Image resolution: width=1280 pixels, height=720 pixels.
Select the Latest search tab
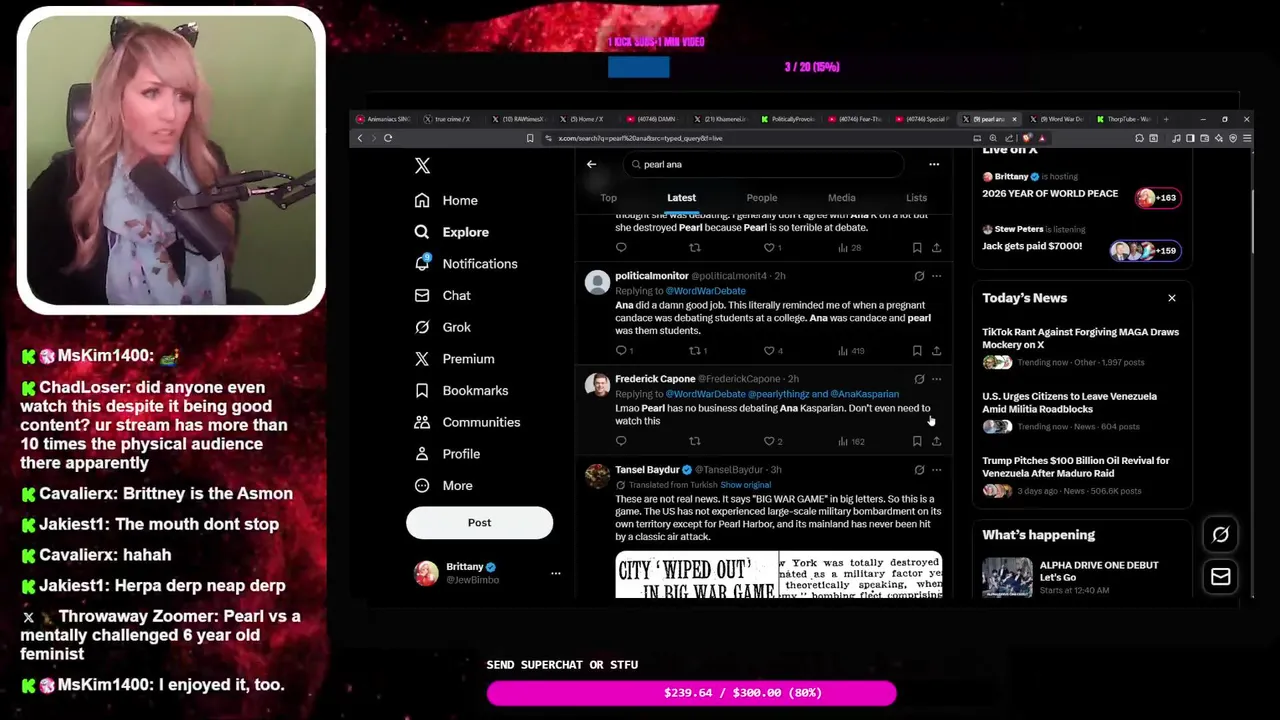pyautogui.click(x=681, y=198)
